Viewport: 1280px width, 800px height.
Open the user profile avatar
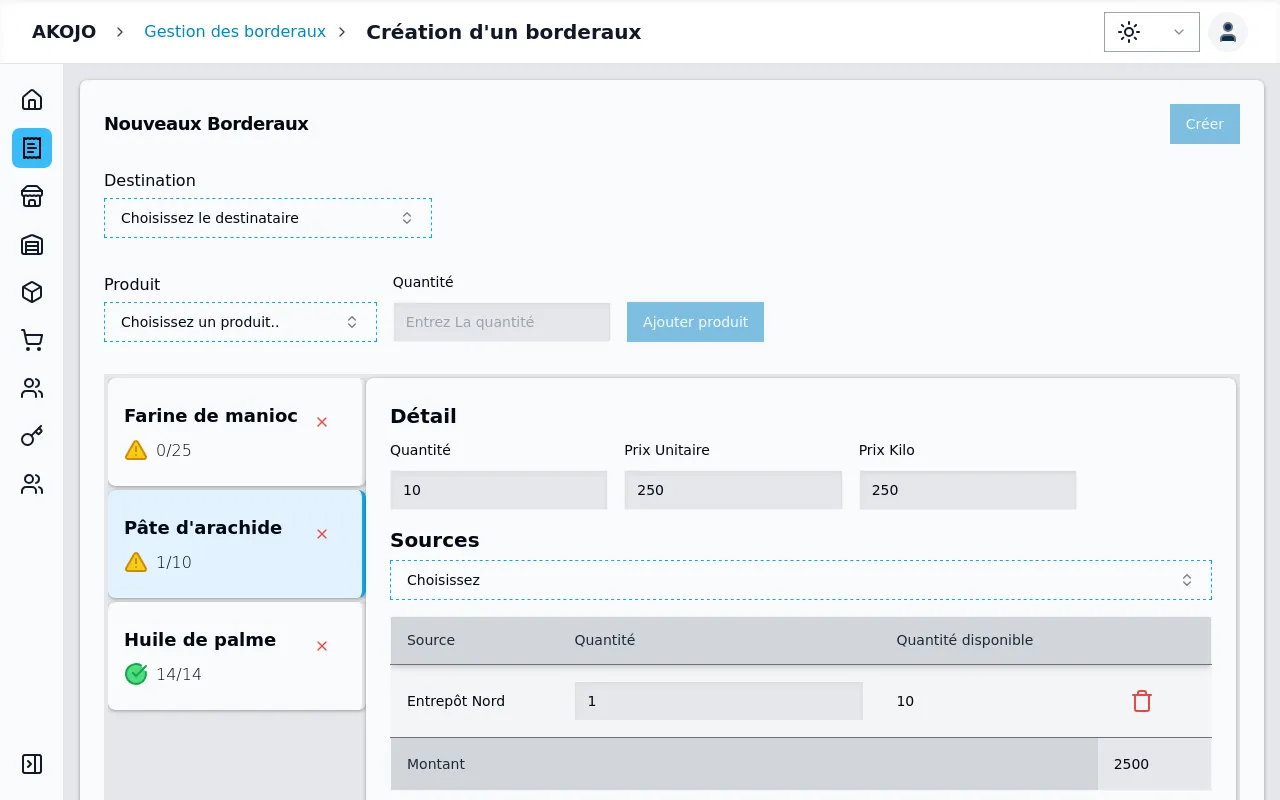click(x=1227, y=32)
